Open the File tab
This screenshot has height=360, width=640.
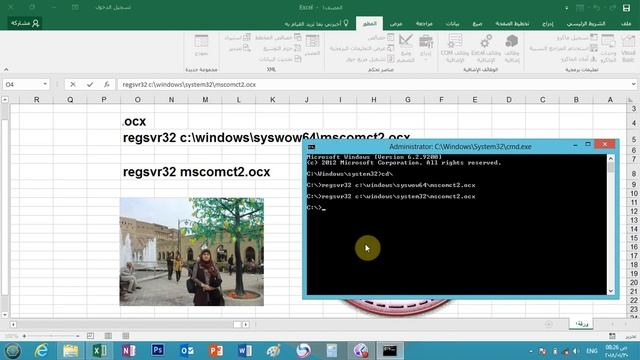626,24
